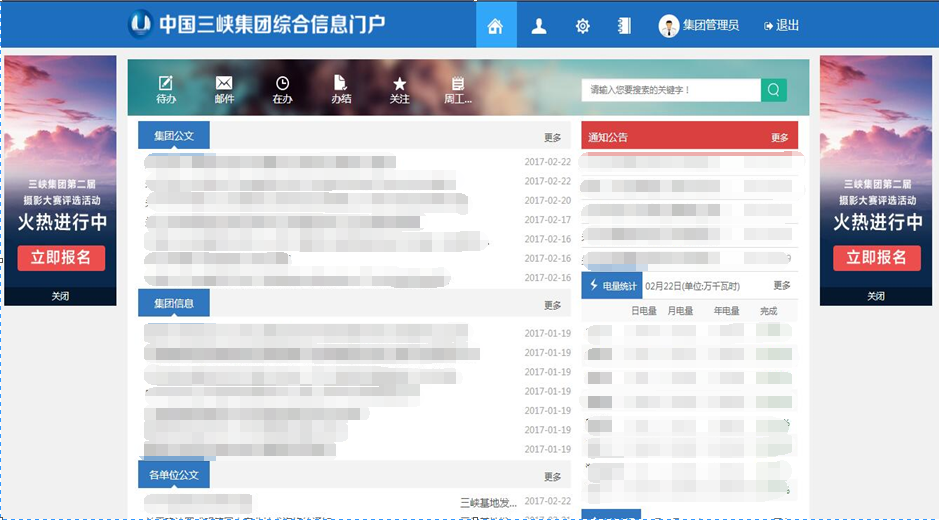Switch to the 电量统计 tab
The height and width of the screenshot is (520, 939).
click(x=611, y=286)
